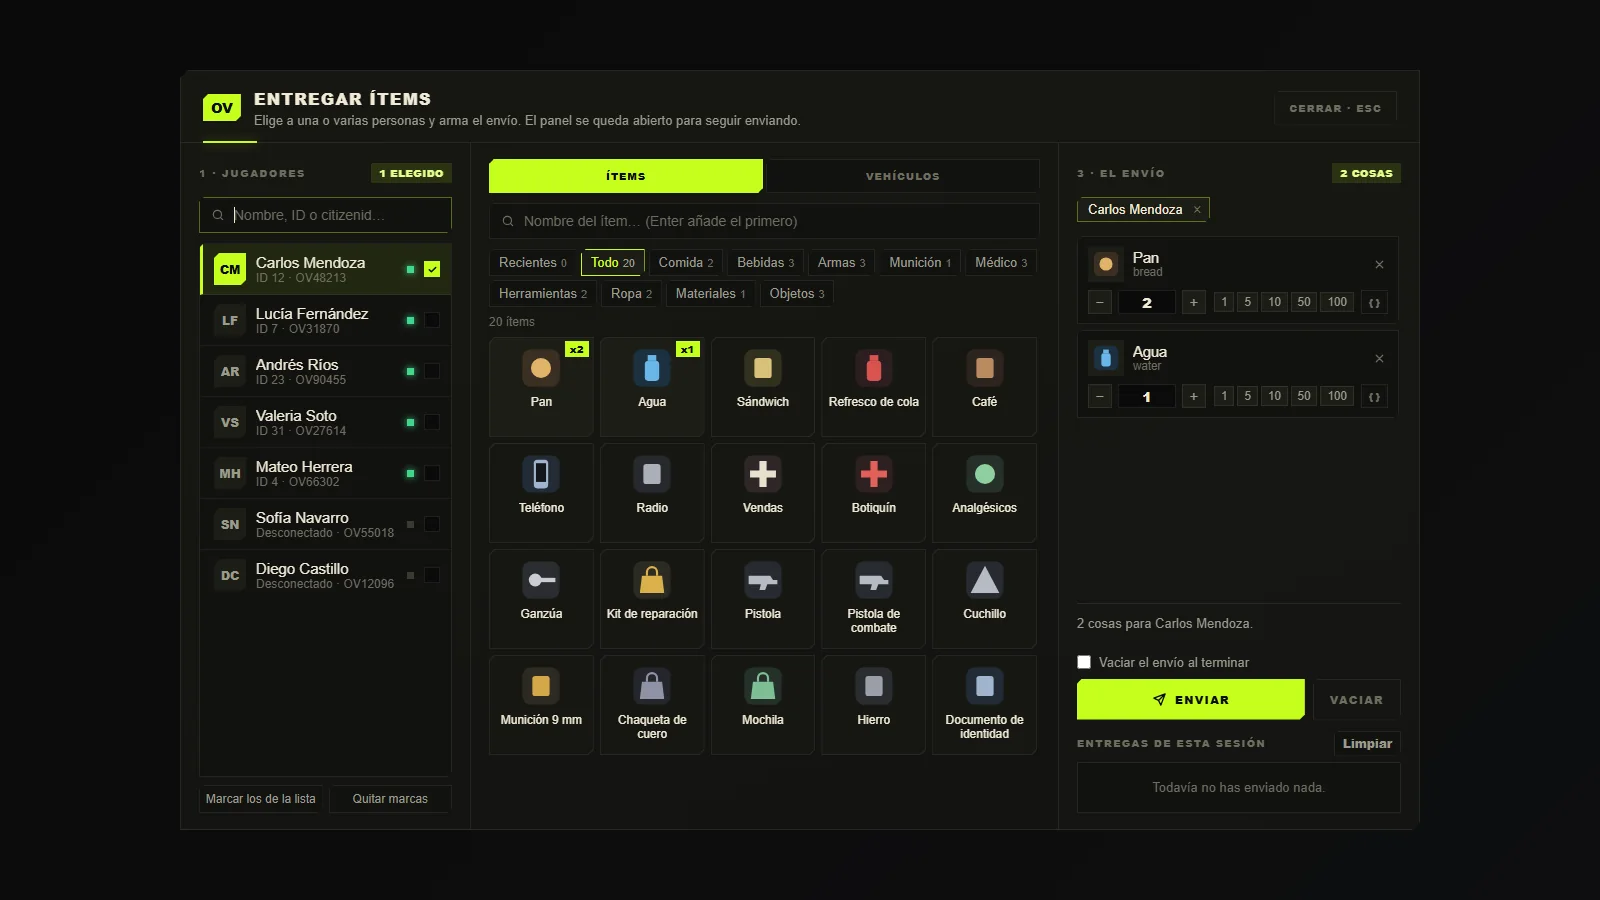Show the Armas category filter
This screenshot has width=1600, height=900.
pos(841,263)
